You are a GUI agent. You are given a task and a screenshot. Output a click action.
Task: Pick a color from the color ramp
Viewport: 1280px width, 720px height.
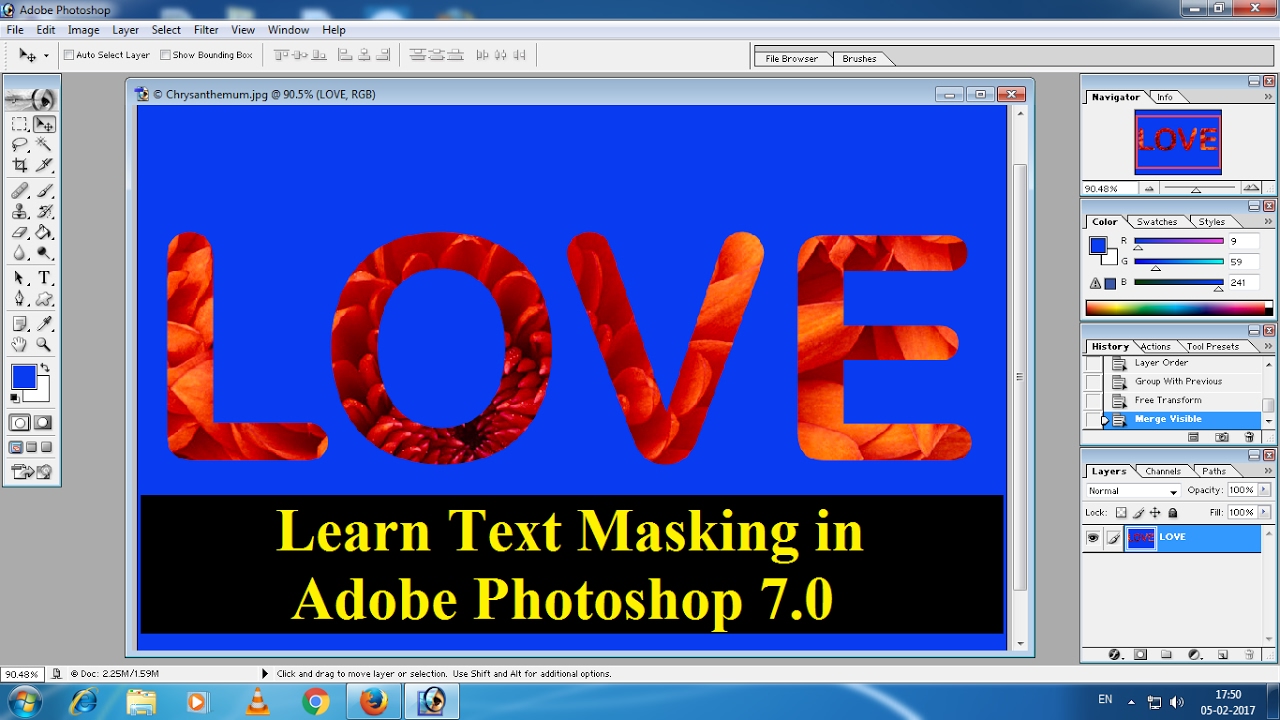point(1180,308)
